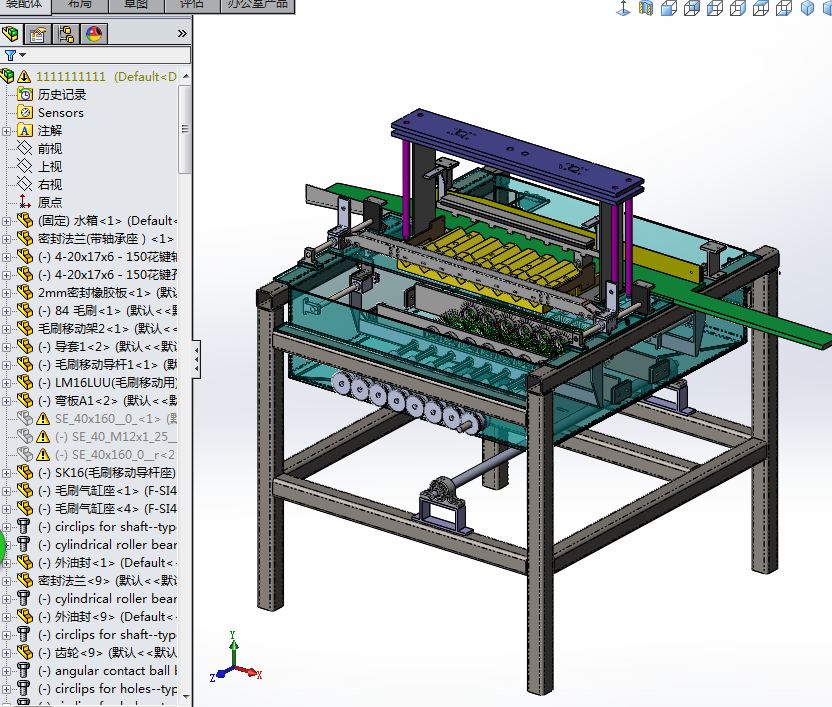This screenshot has height=707, width=832.
Task: Click the warning icon beside SE_40_M12x1_25_
Action: 43,437
